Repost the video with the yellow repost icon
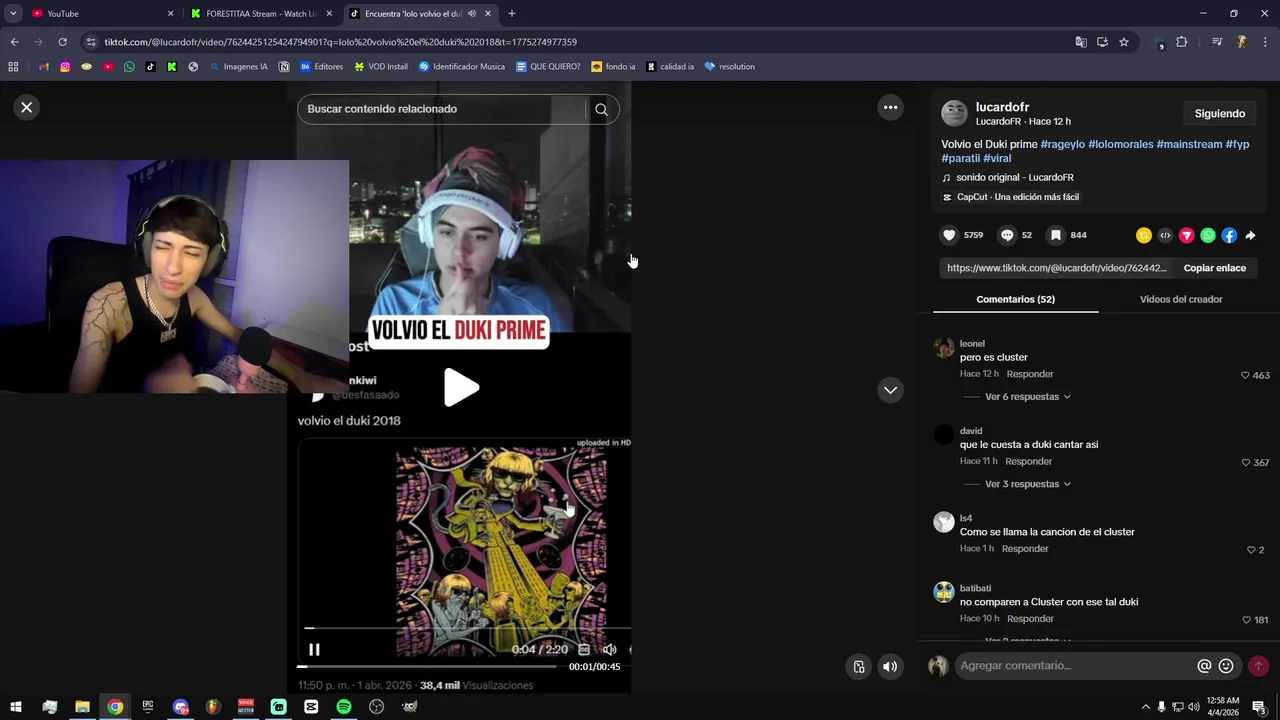Screen dimensions: 1280x720 1144,236
